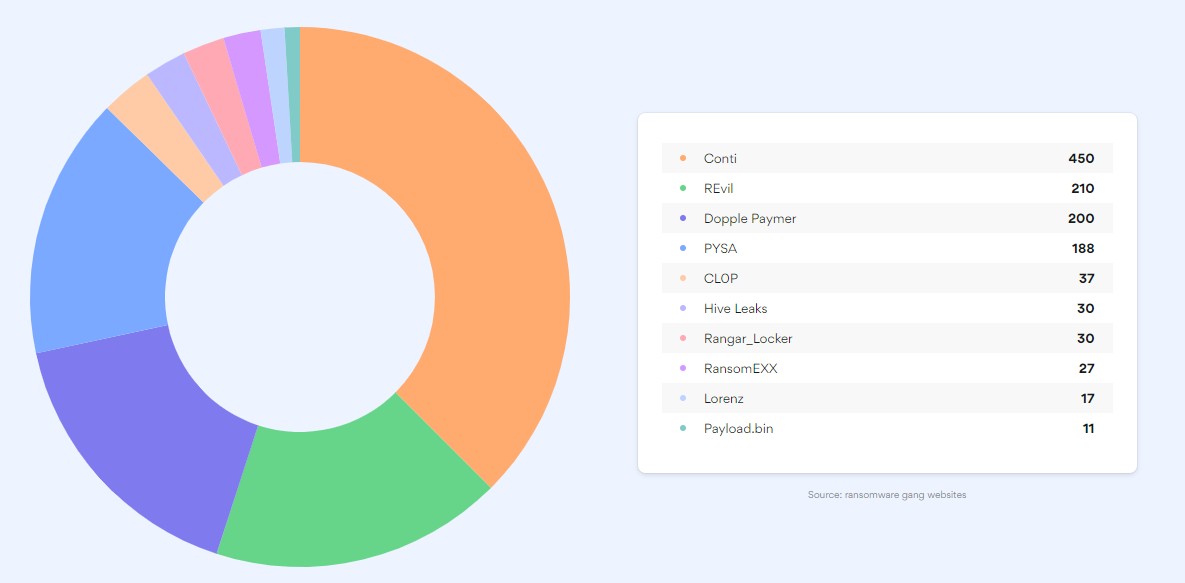The height and width of the screenshot is (583, 1185).
Task: Click the purple Dopple Paymer legend dot
Action: [683, 219]
